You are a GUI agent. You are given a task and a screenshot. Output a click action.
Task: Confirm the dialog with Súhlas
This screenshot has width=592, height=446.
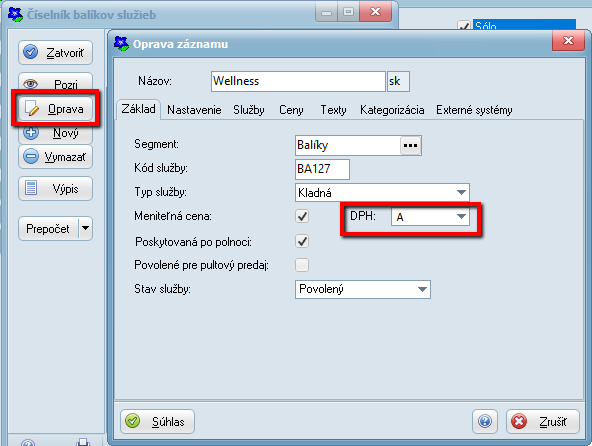157,421
